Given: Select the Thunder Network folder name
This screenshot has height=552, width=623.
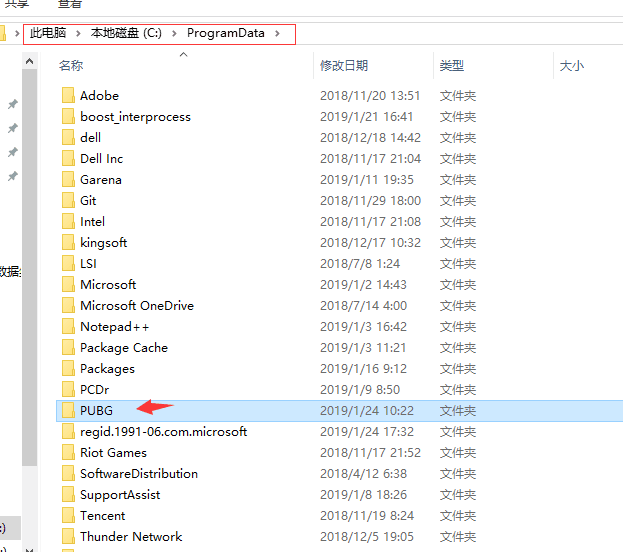Looking at the screenshot, I should point(131,537).
